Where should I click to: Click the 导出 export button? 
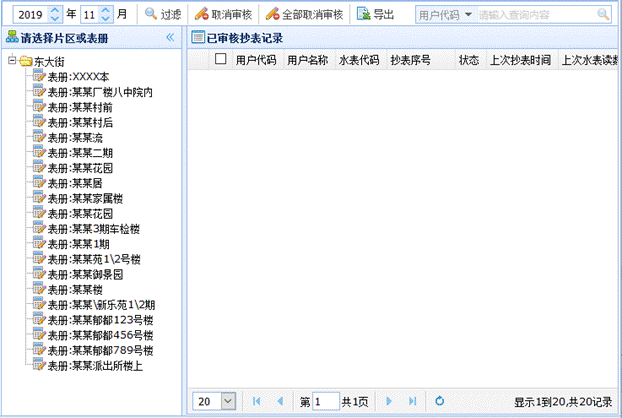pyautogui.click(x=375, y=14)
